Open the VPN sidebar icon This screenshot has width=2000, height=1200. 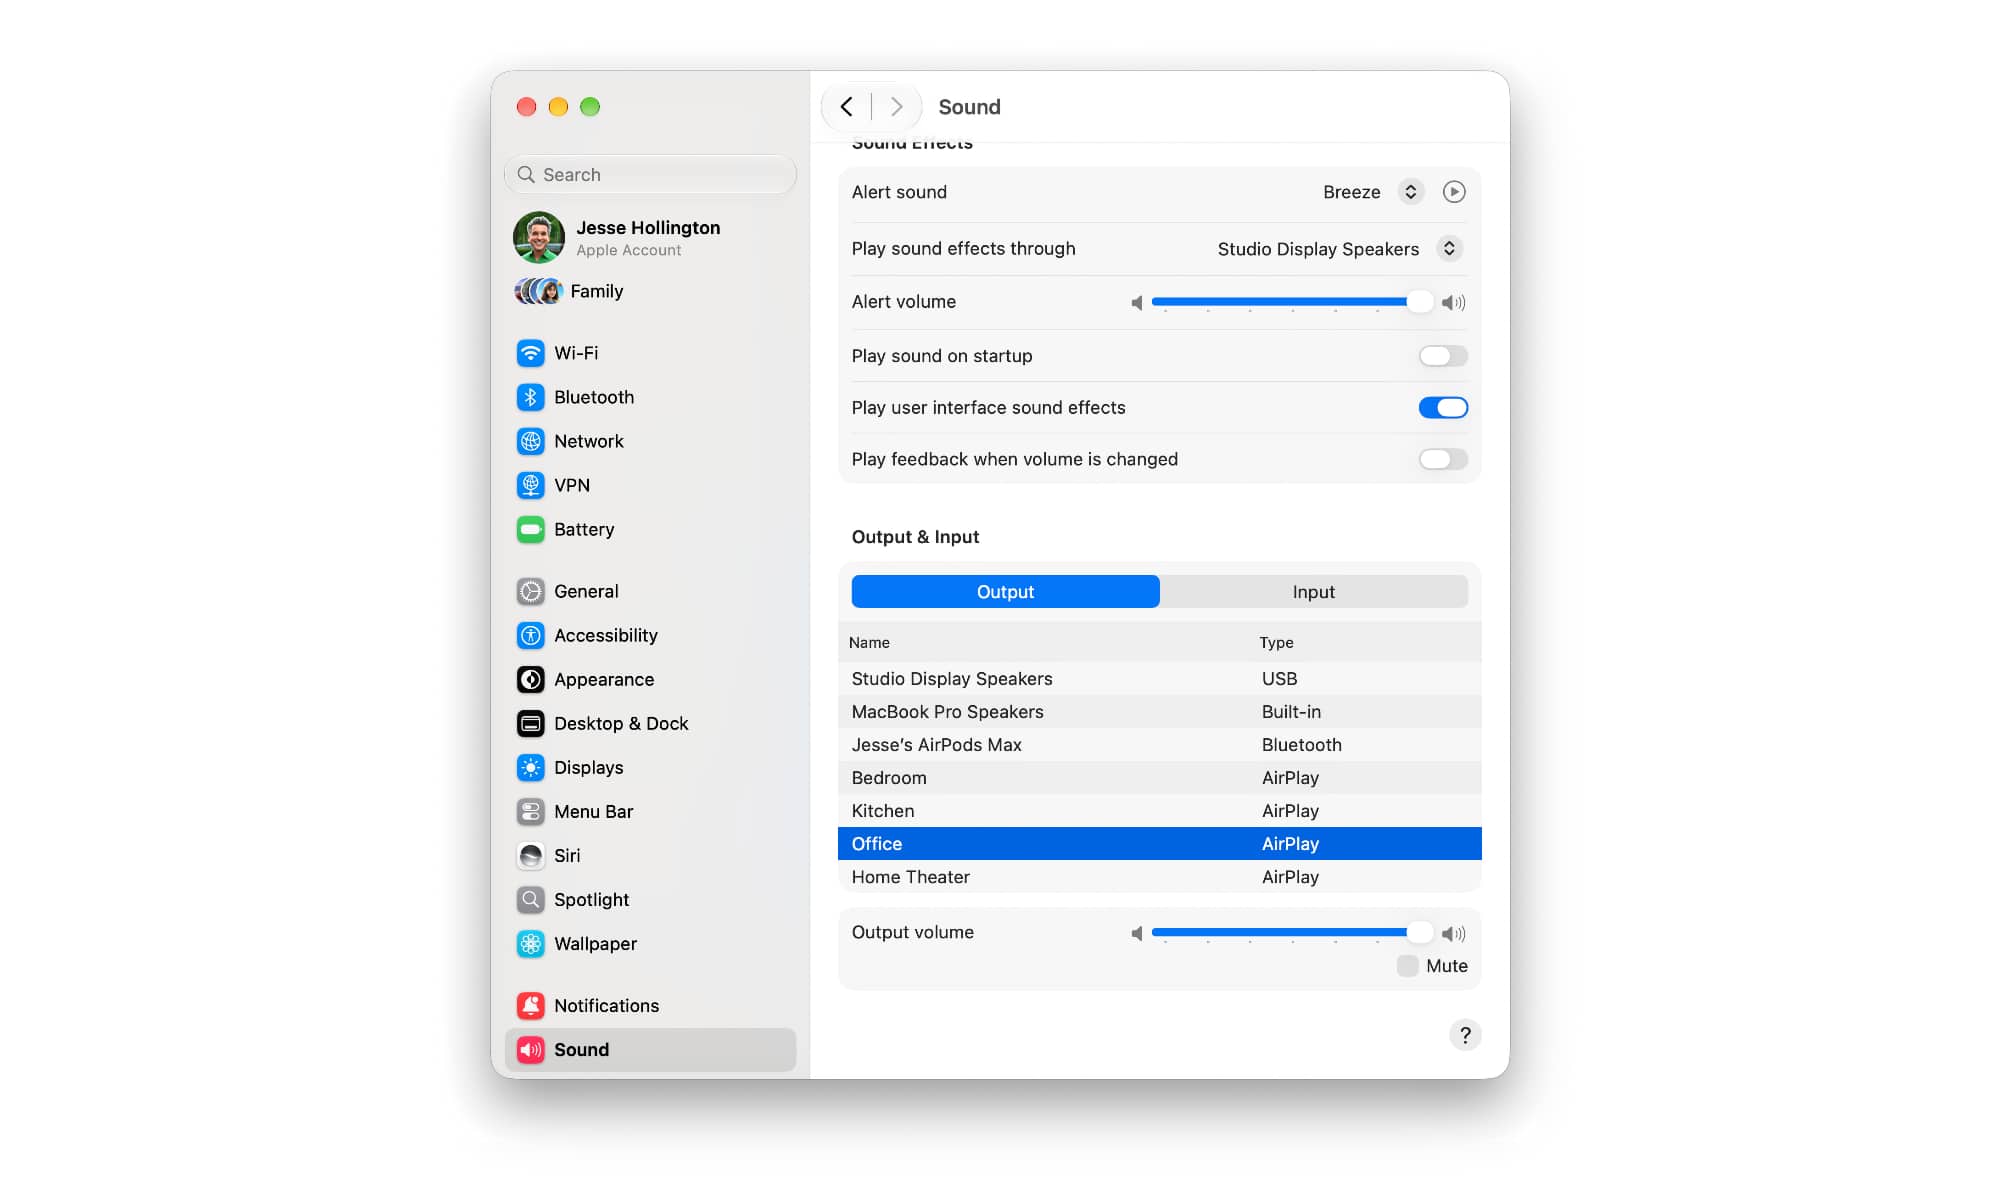[x=530, y=485]
